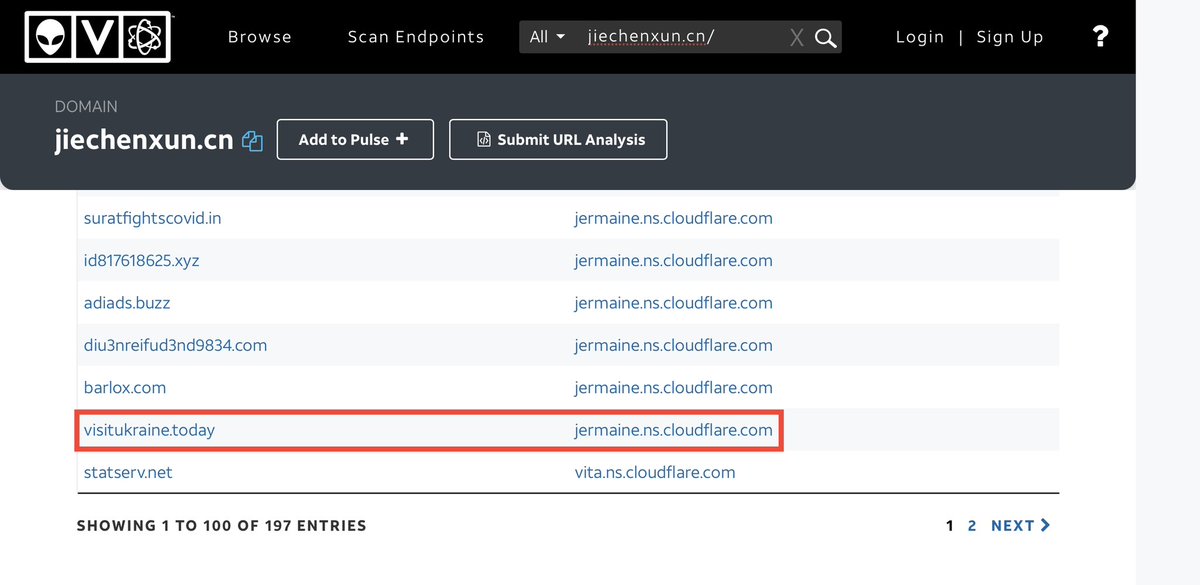This screenshot has height=585, width=1200.
Task: Open the statserv.net domain link
Action: [x=128, y=472]
